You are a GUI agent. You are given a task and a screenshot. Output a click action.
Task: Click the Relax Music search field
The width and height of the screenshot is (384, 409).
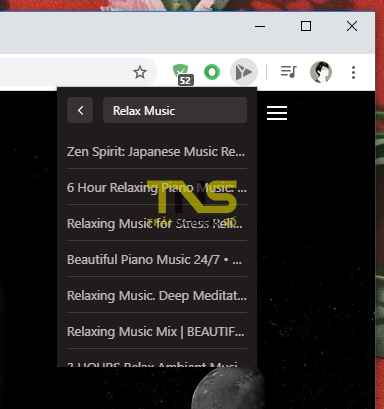tap(175, 110)
